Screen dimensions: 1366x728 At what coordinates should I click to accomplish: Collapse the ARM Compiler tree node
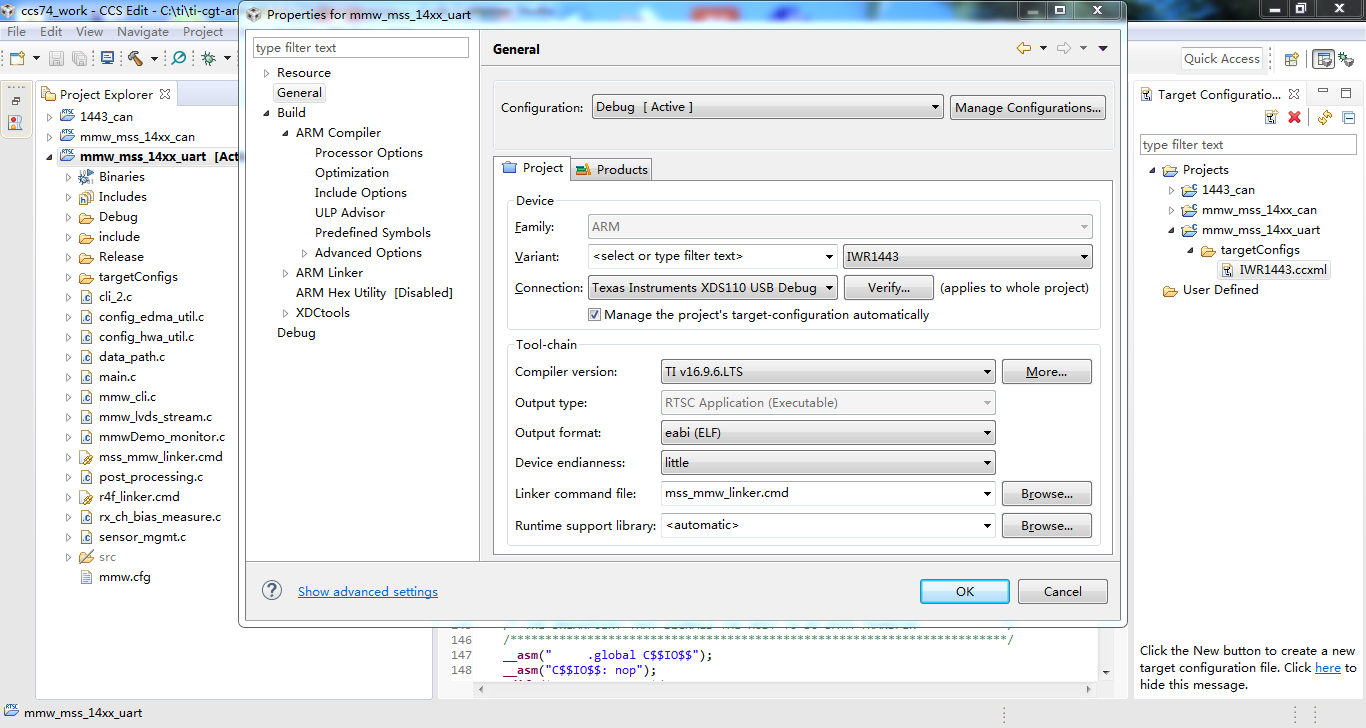[x=285, y=133]
